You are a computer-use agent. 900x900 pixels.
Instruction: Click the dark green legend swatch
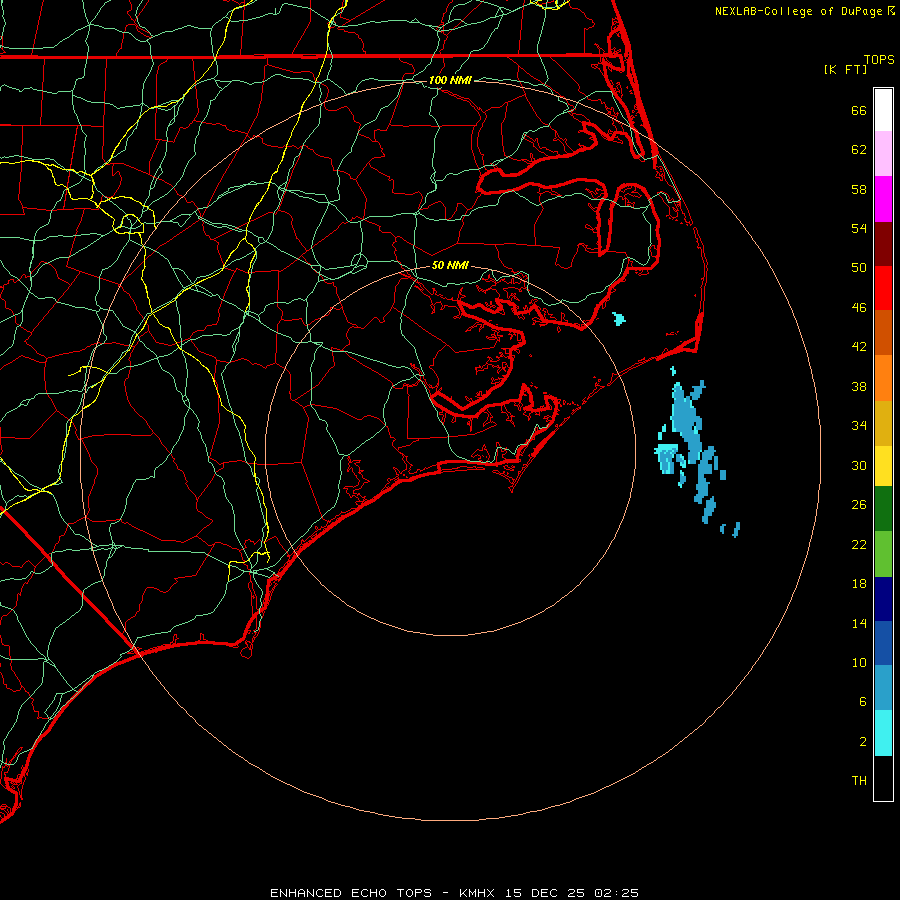click(883, 509)
